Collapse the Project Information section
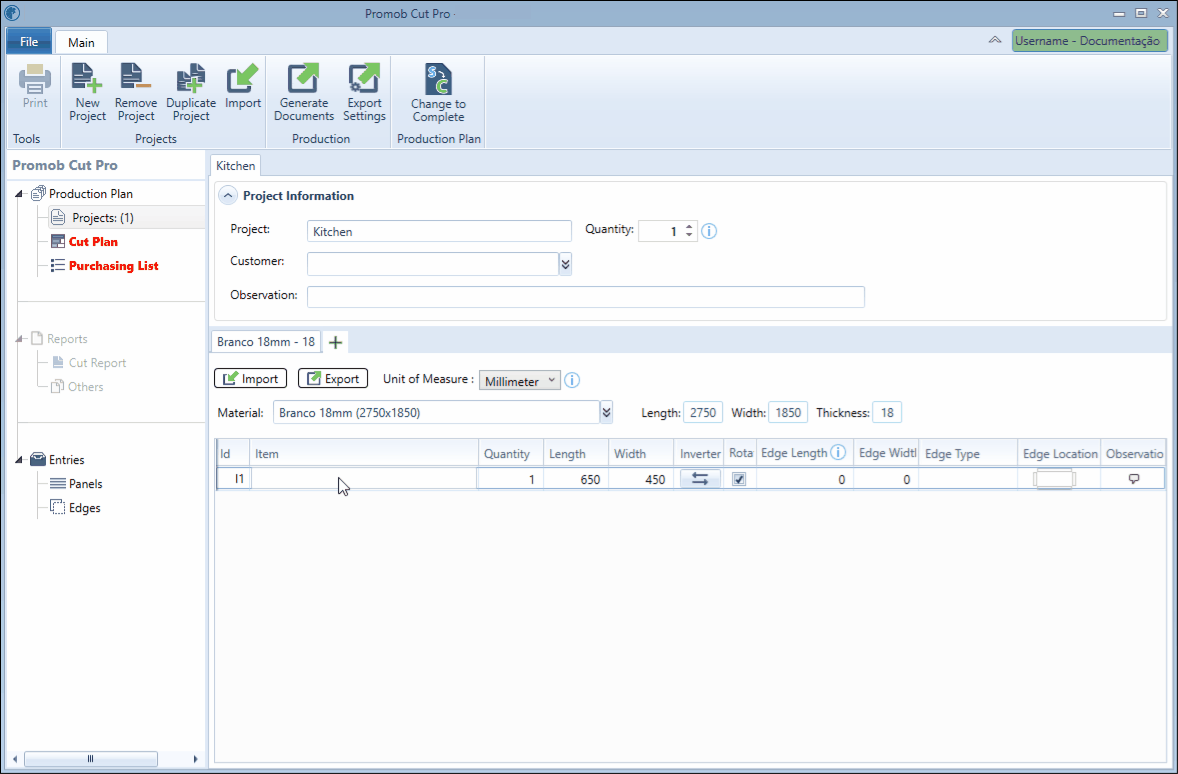This screenshot has height=774, width=1178. [x=228, y=195]
